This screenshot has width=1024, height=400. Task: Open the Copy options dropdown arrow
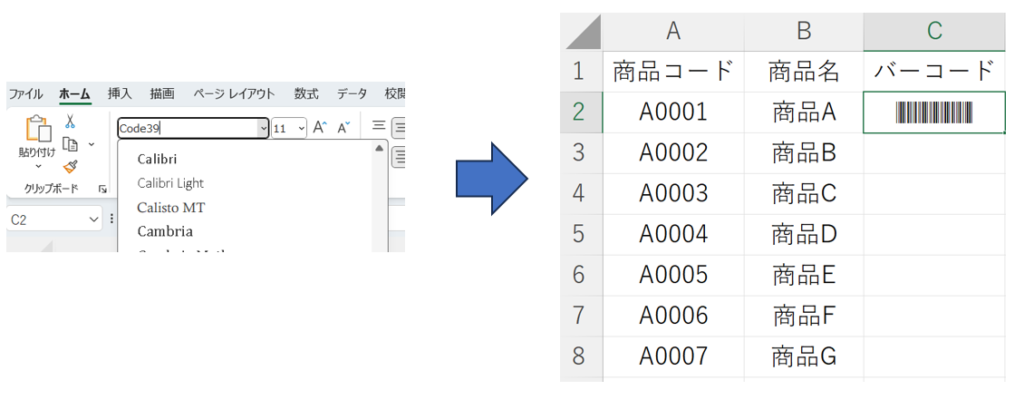coord(91,144)
